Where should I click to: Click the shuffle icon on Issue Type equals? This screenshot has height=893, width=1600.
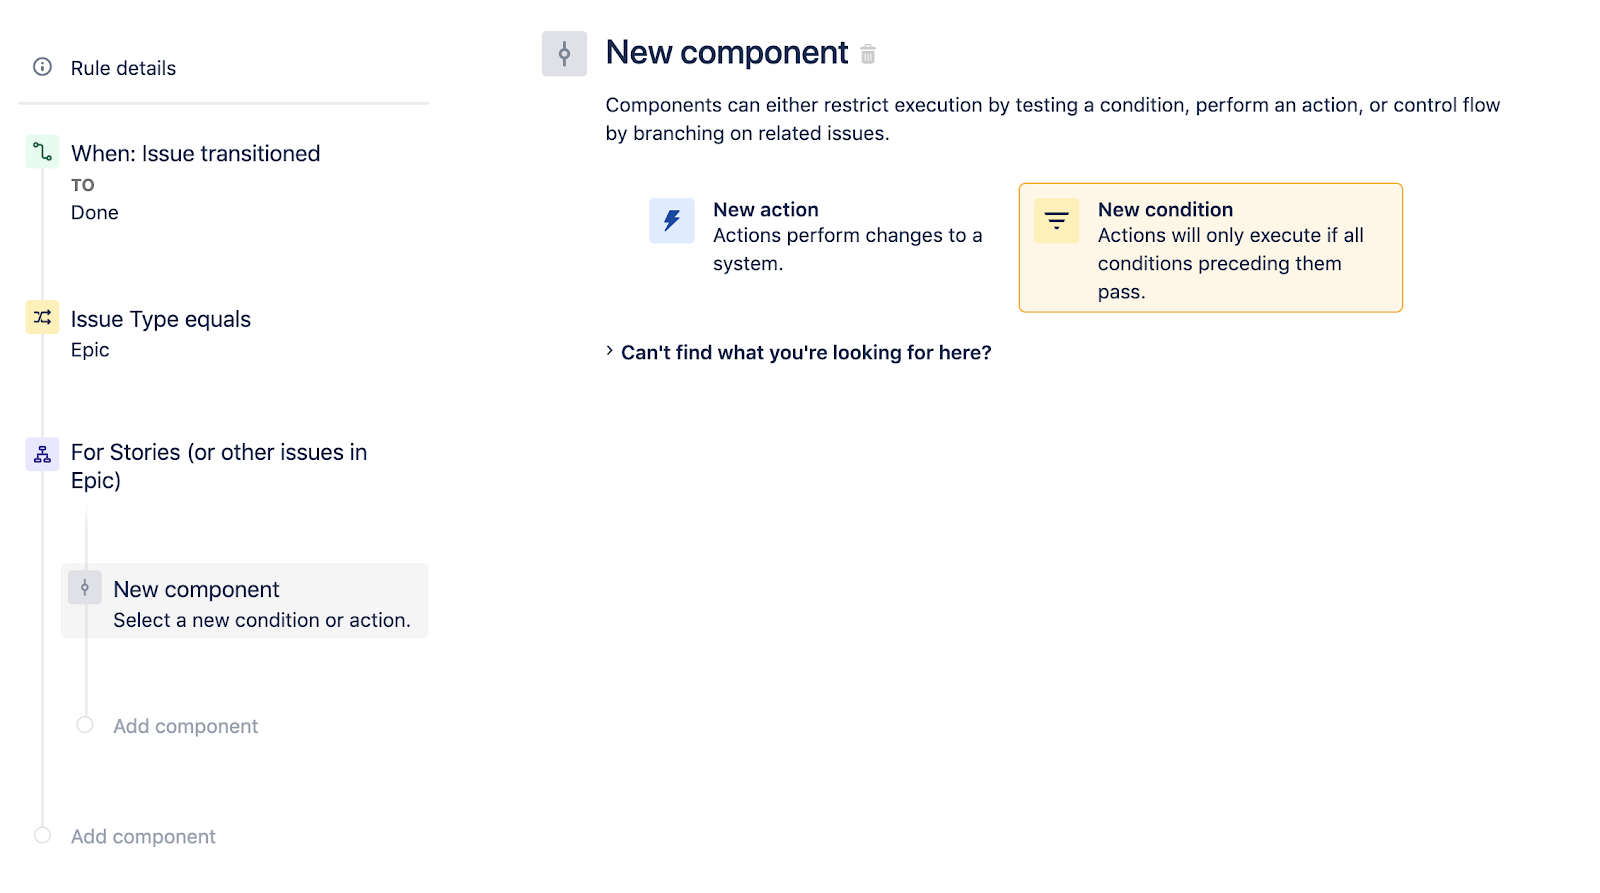coord(41,317)
